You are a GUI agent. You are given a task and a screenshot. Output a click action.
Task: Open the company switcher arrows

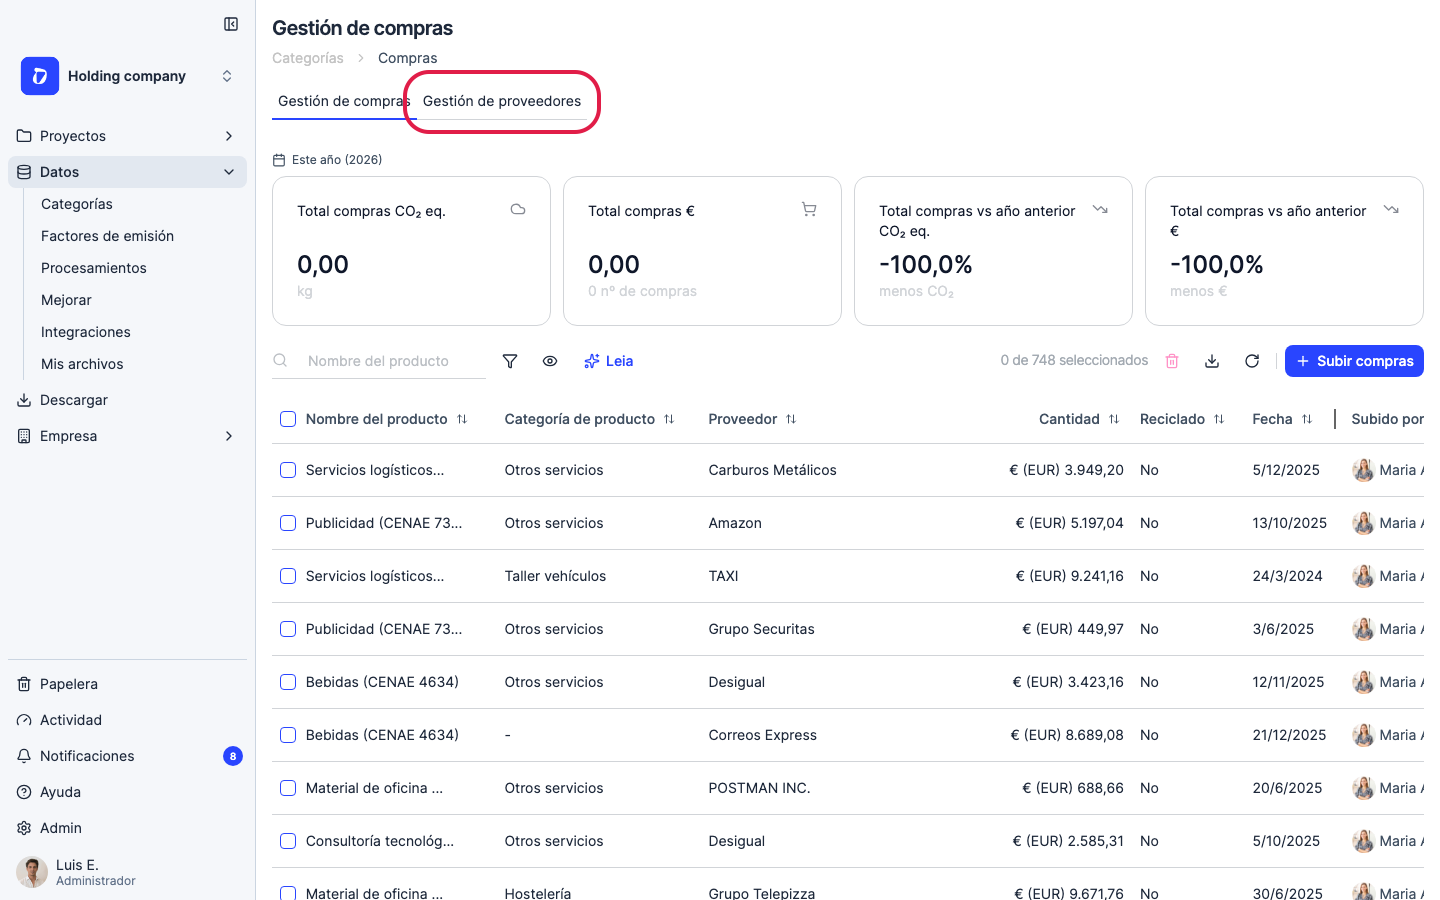click(x=227, y=76)
